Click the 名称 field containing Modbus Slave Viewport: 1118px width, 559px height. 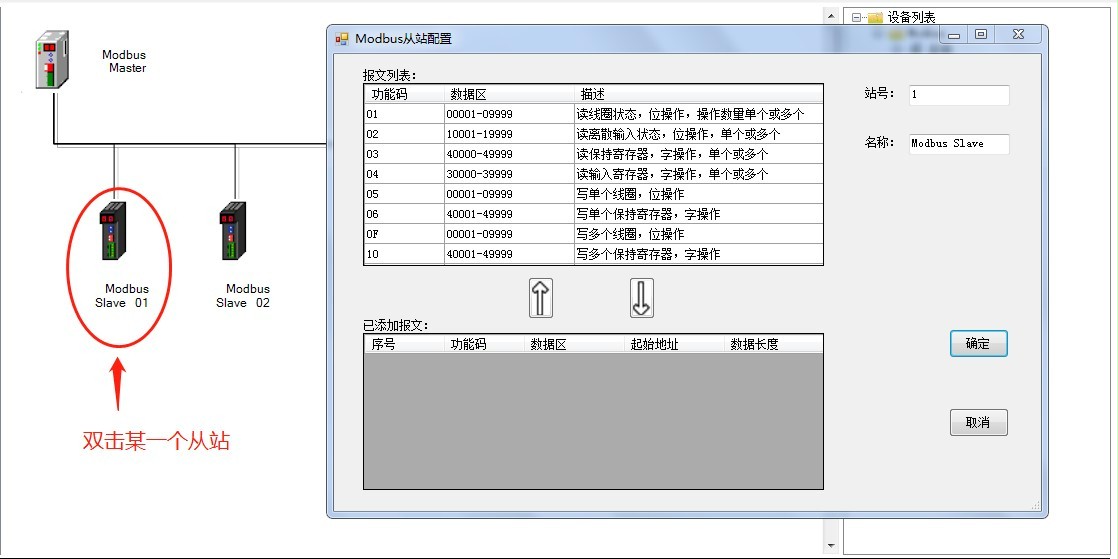pos(958,144)
